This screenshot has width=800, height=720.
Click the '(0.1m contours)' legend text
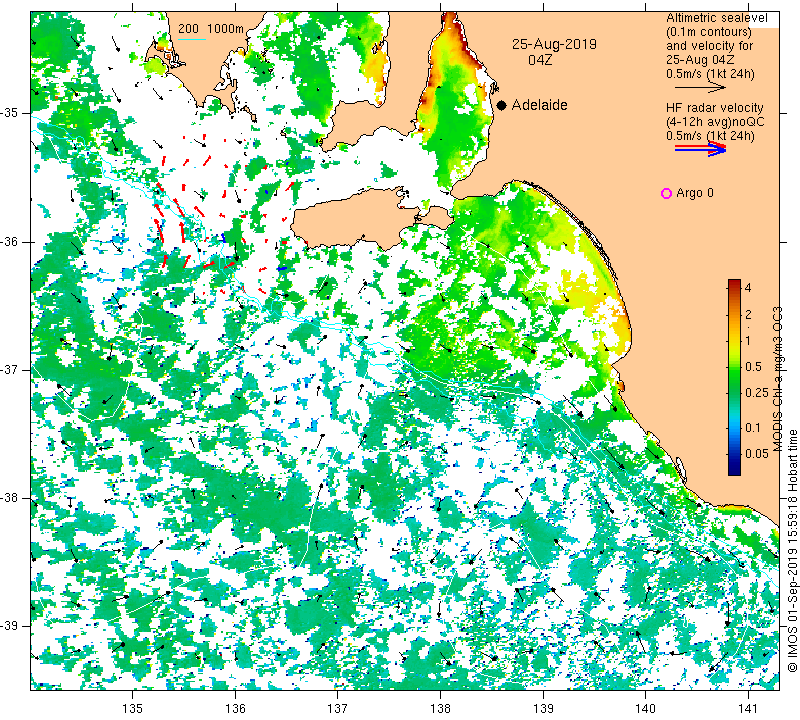pyautogui.click(x=708, y=32)
